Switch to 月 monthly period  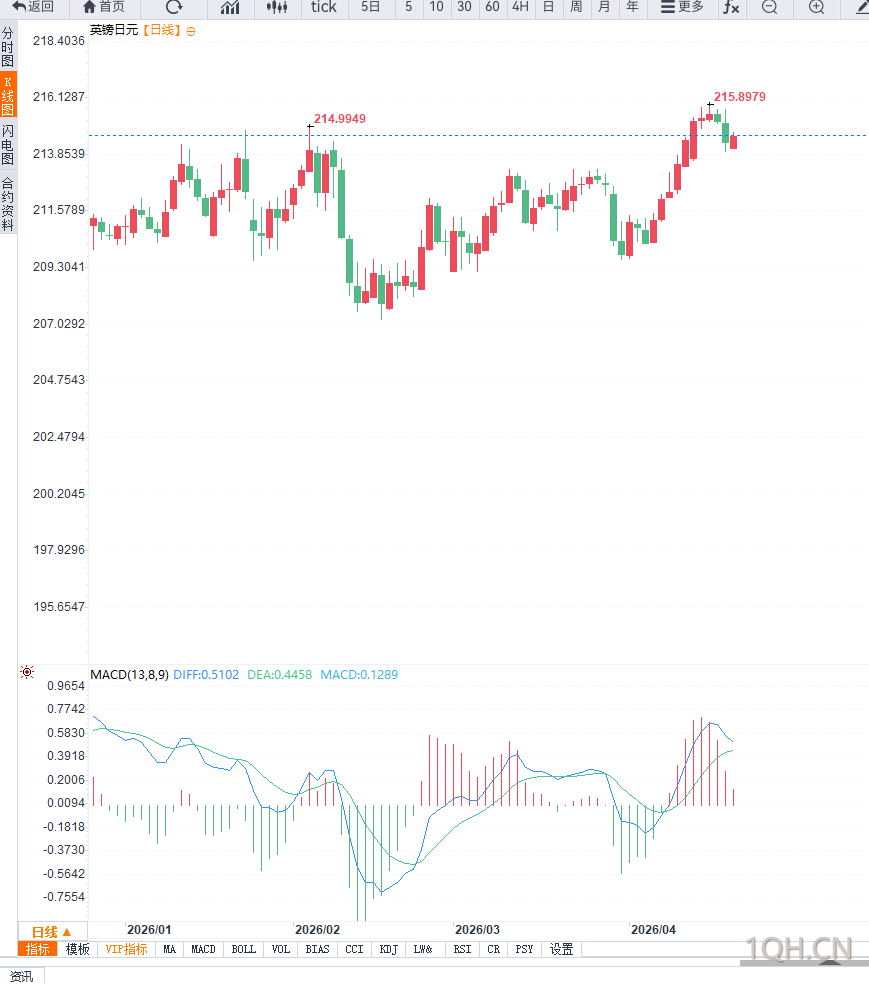(x=604, y=7)
